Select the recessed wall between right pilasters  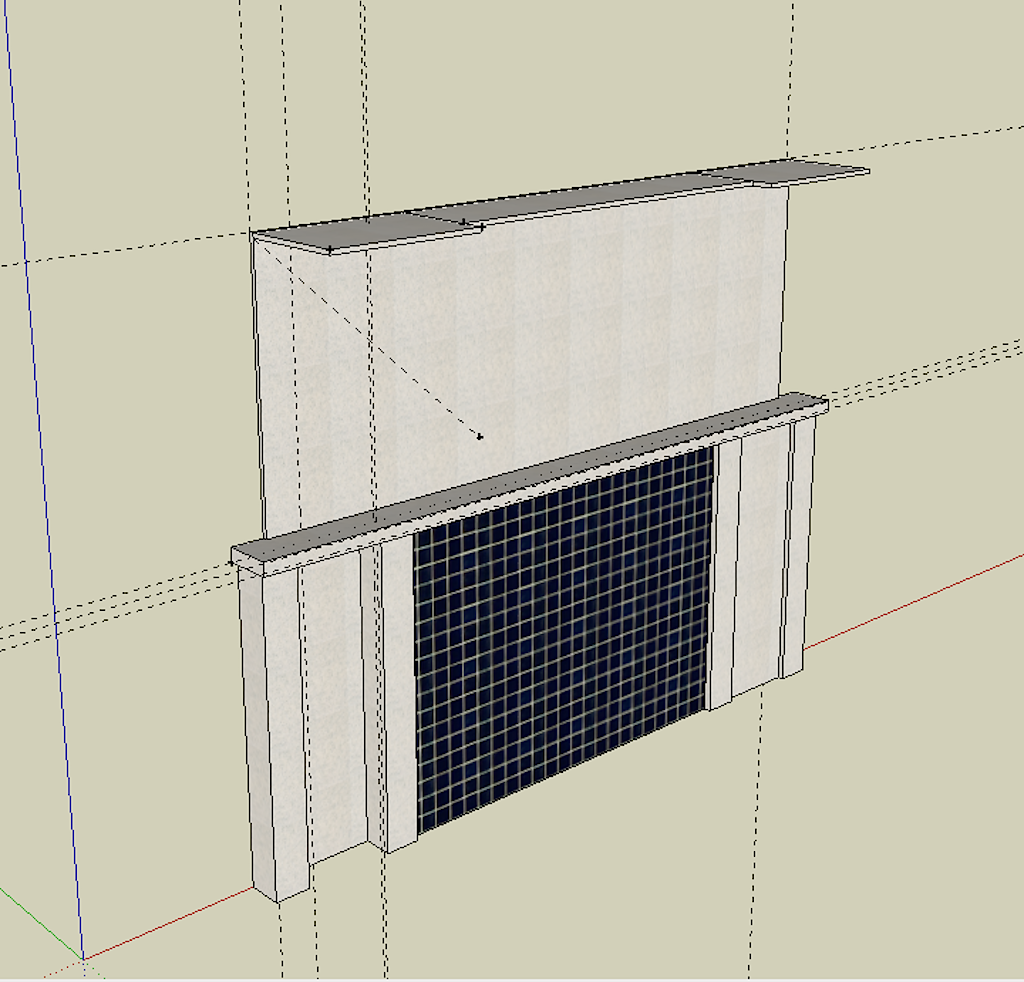click(761, 562)
